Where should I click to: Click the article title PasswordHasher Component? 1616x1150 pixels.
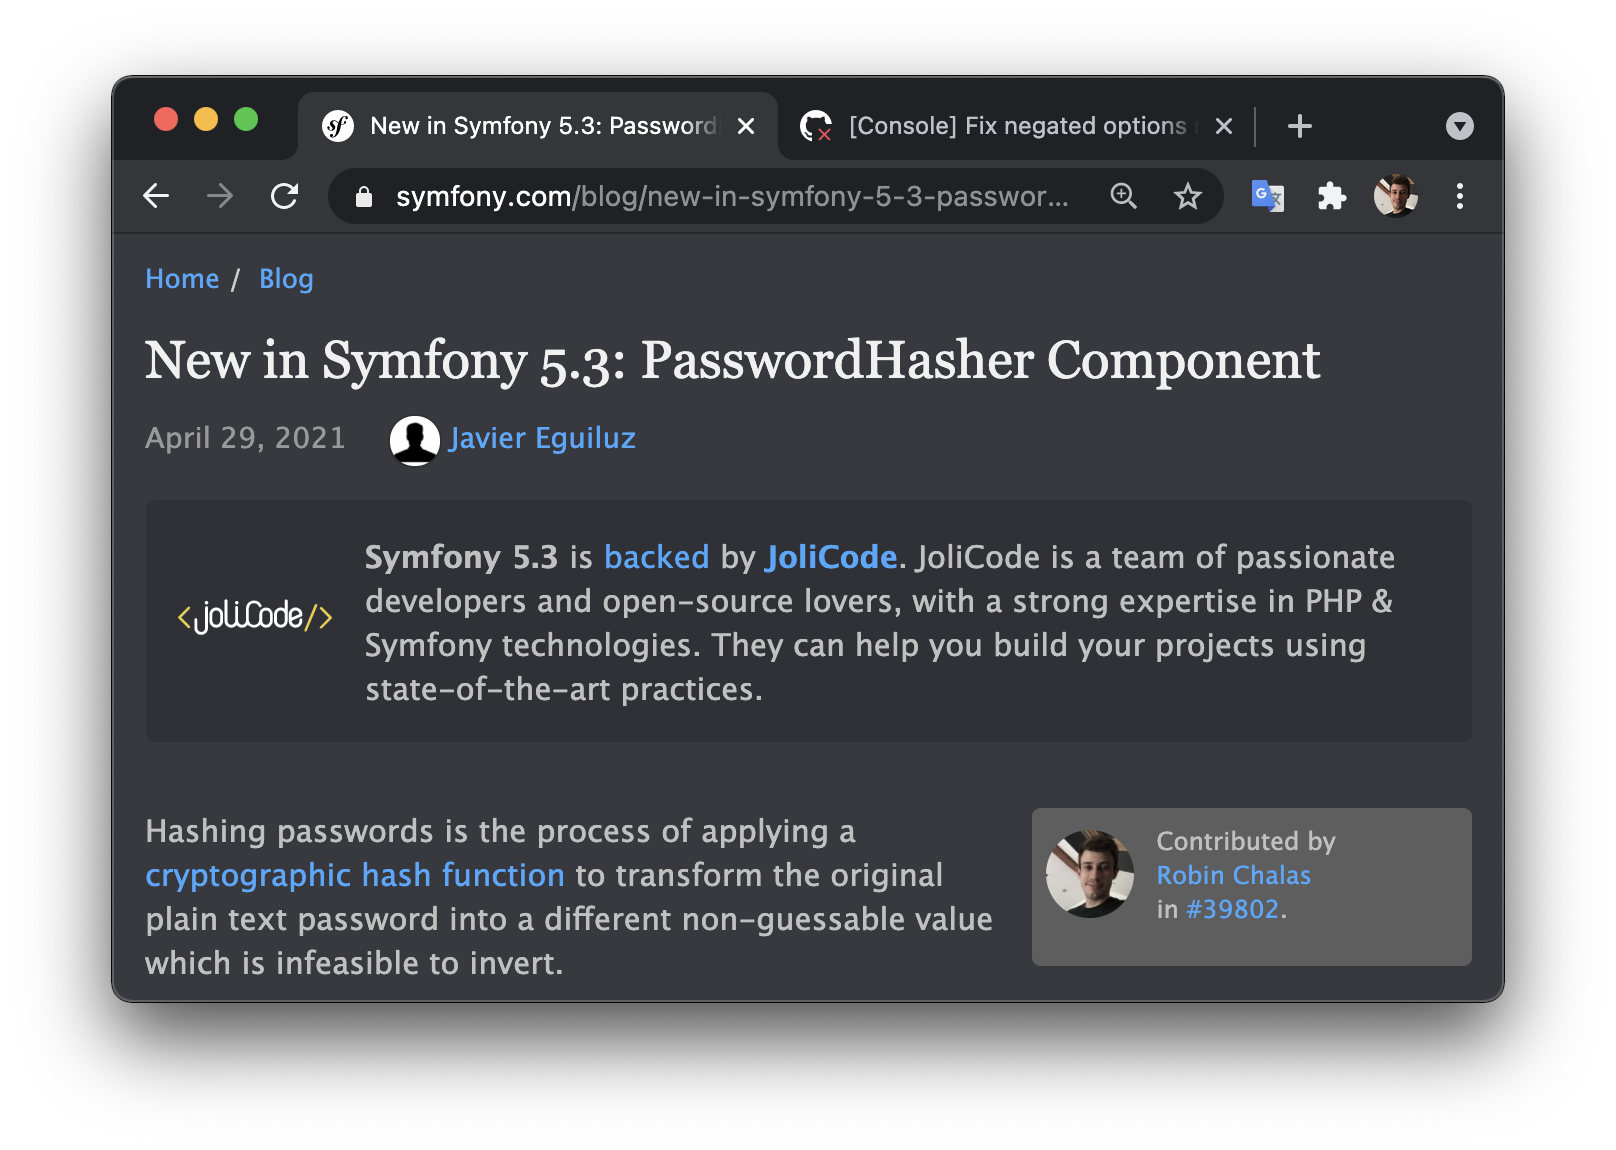732,360
